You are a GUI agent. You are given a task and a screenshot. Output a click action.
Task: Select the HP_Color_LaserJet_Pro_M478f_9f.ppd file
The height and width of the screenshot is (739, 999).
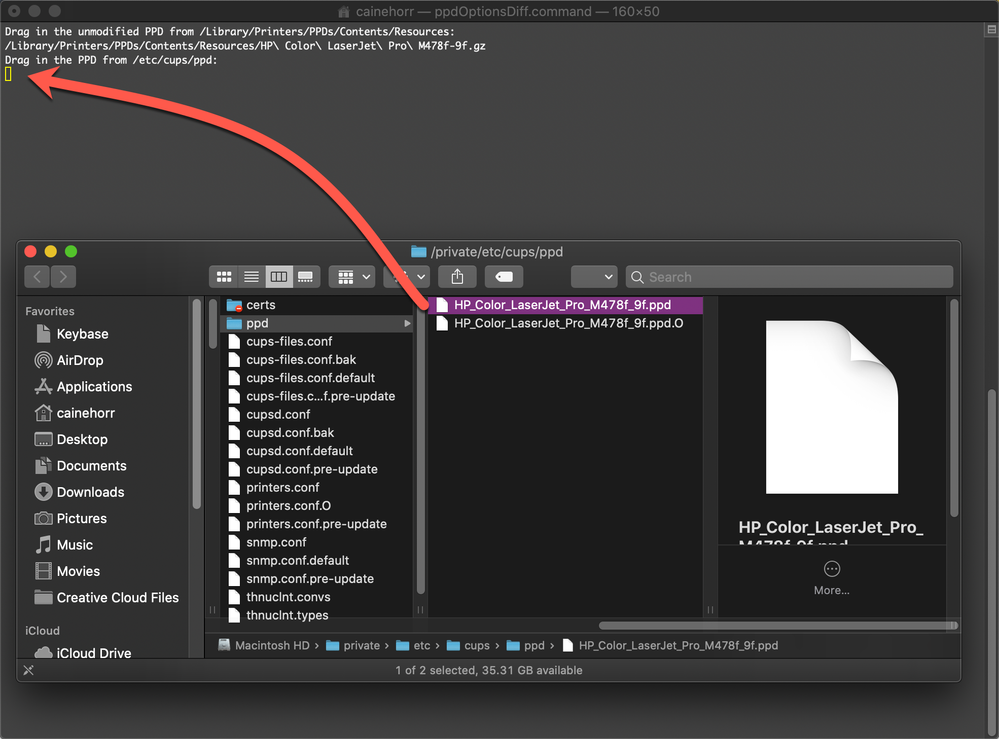[x=566, y=305]
